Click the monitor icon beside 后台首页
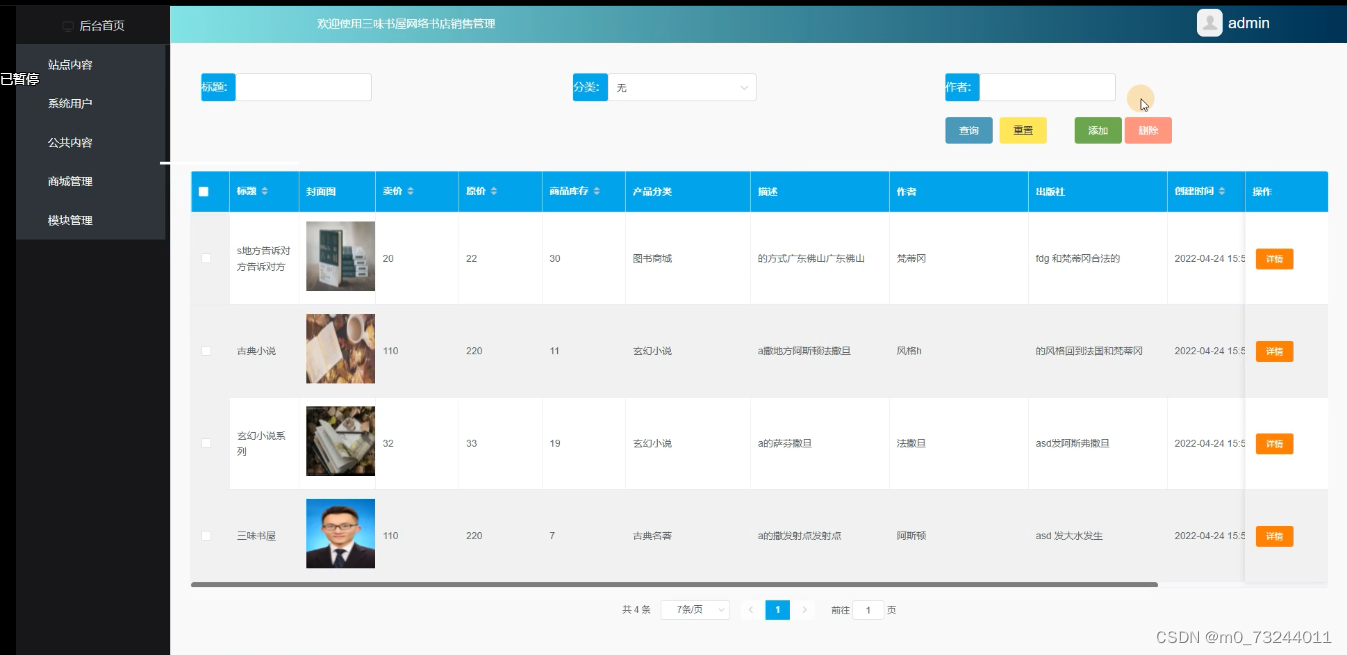Screen dimensions: 1347x655 [x=68, y=26]
